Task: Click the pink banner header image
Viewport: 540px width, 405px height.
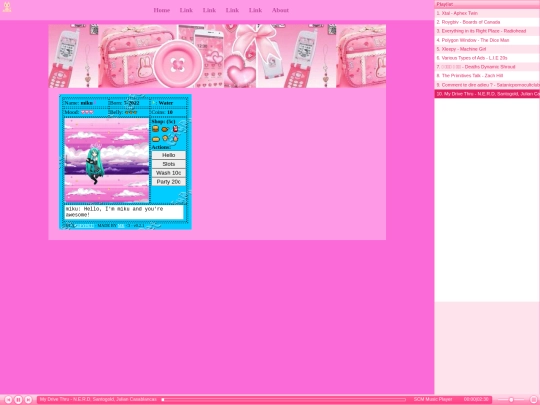Action: (217, 56)
